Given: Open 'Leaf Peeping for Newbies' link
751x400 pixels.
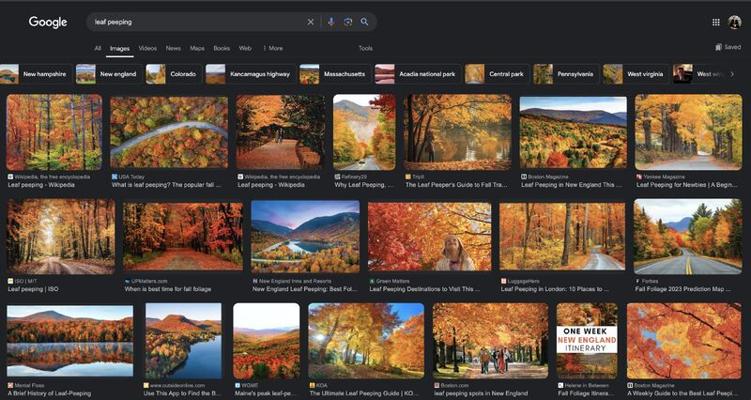Looking at the screenshot, I should tap(687, 185).
